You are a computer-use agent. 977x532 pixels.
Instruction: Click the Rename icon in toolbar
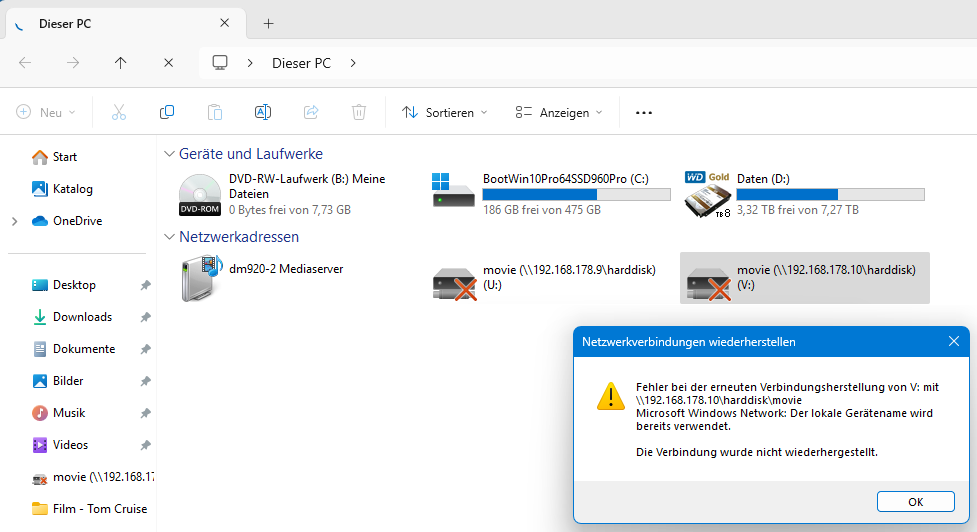point(263,113)
